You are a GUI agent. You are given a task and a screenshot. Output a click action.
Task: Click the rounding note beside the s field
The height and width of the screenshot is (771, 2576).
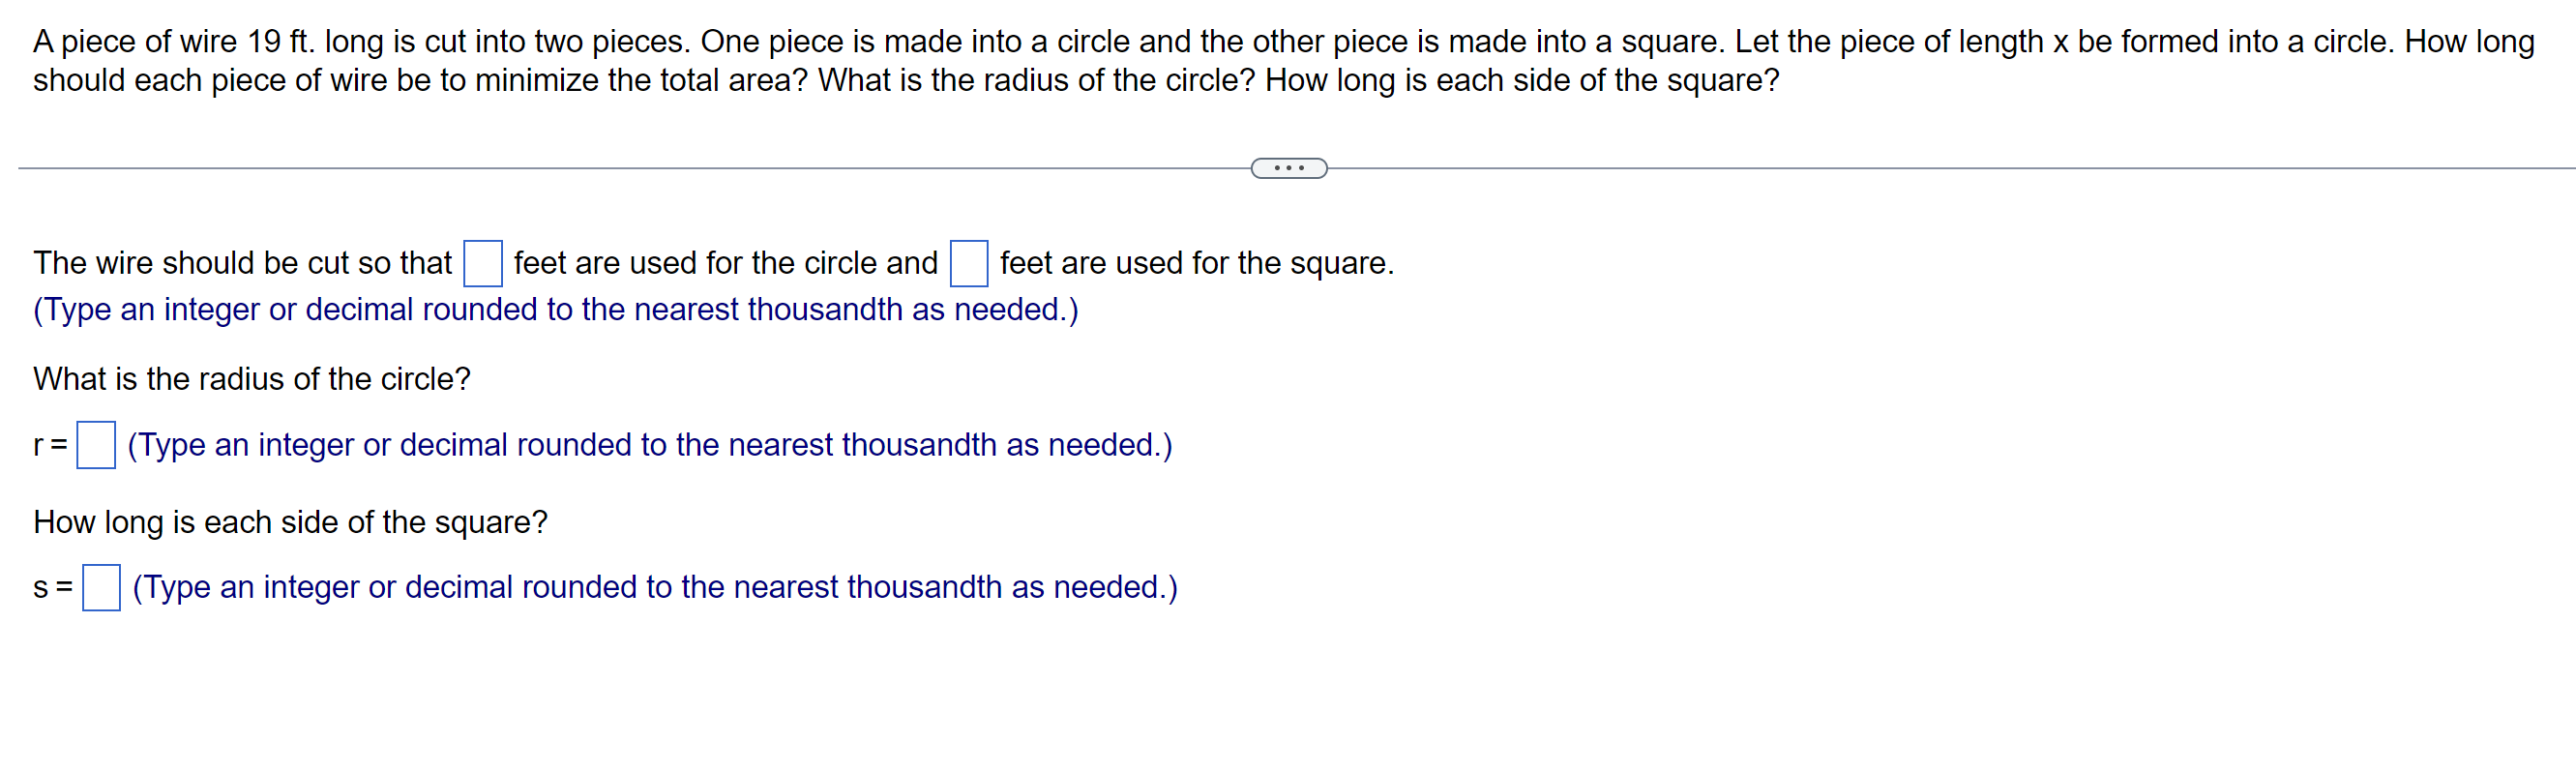(653, 587)
